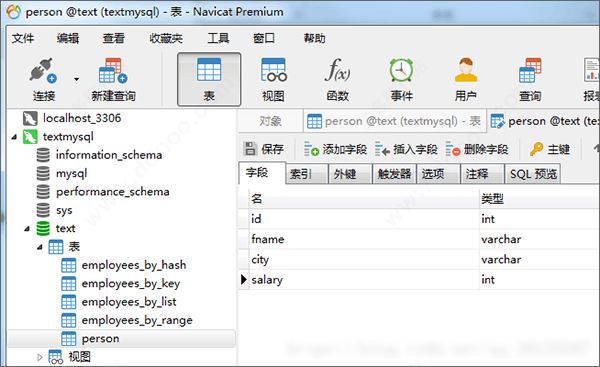Switch to the 对象 tab
The height and width of the screenshot is (367, 600).
(271, 121)
